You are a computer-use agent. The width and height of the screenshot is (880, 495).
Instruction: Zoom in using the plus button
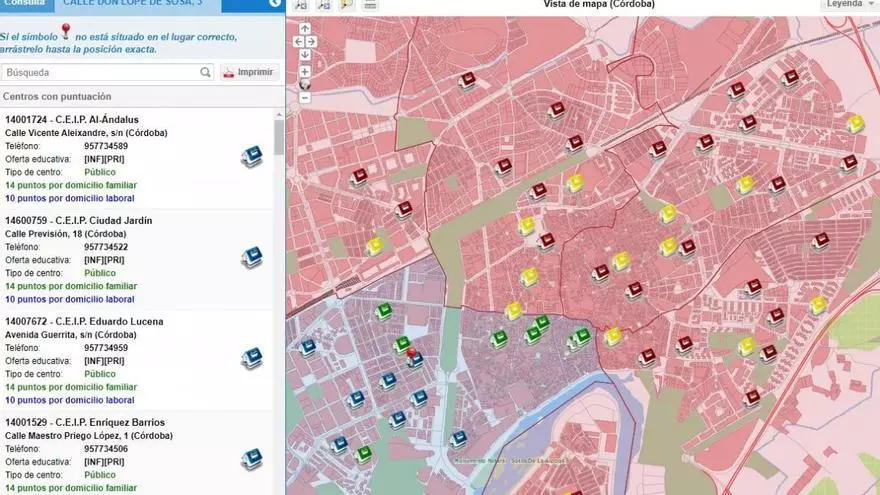(x=305, y=71)
